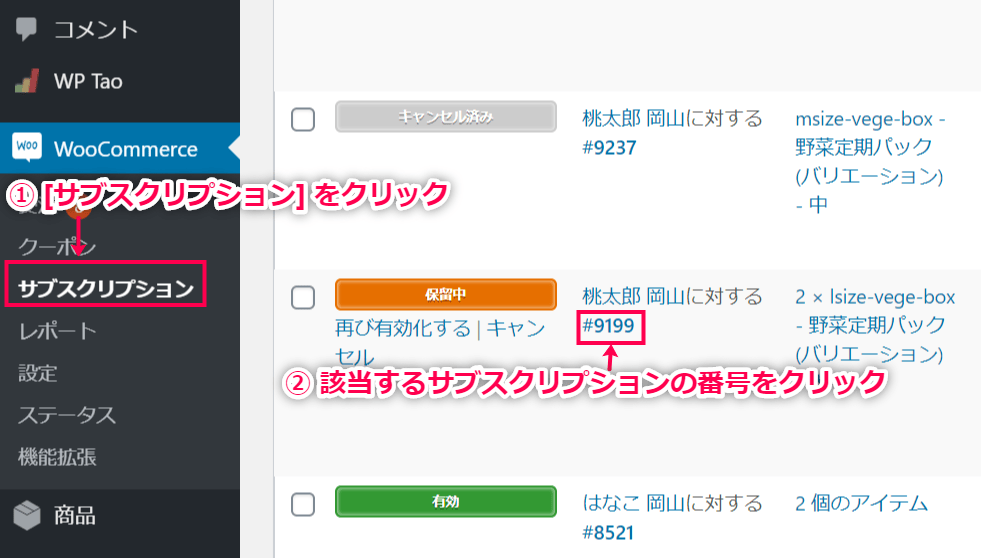Click the WP Tao chart icon
This screenshot has height=558, width=981.
tap(26, 81)
